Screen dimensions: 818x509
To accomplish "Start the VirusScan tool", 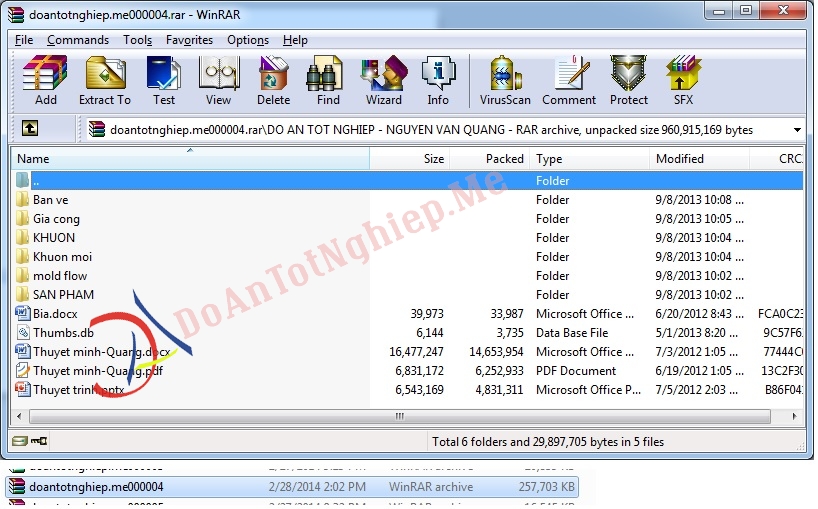I will pyautogui.click(x=505, y=80).
